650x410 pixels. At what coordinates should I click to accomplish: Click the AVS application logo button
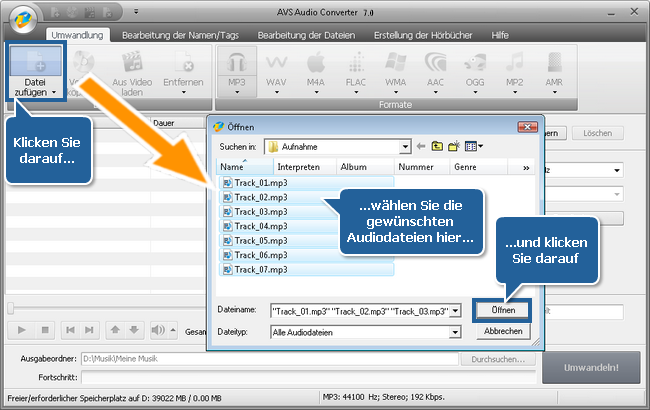pyautogui.click(x=23, y=18)
